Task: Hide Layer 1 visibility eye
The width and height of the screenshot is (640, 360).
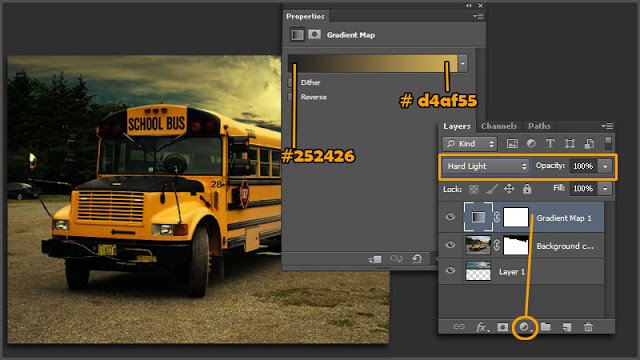Action: (450, 271)
